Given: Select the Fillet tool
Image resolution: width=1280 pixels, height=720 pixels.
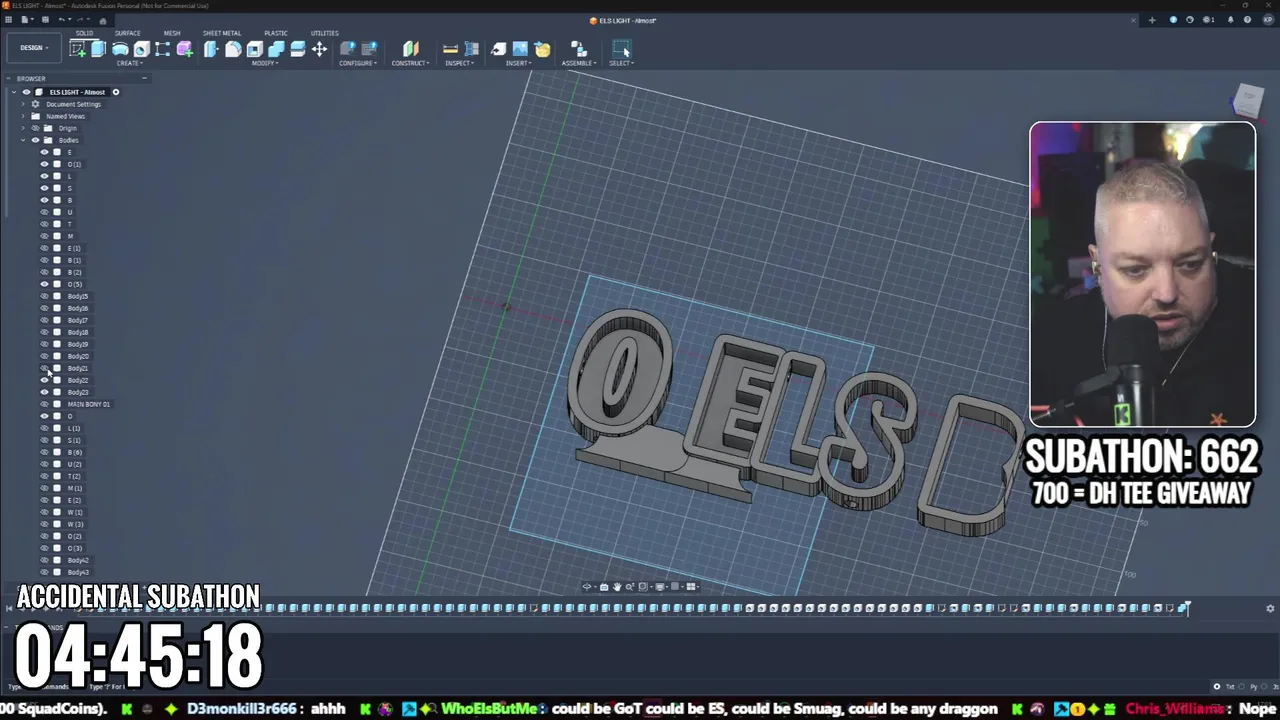Looking at the screenshot, I should click(x=233, y=49).
